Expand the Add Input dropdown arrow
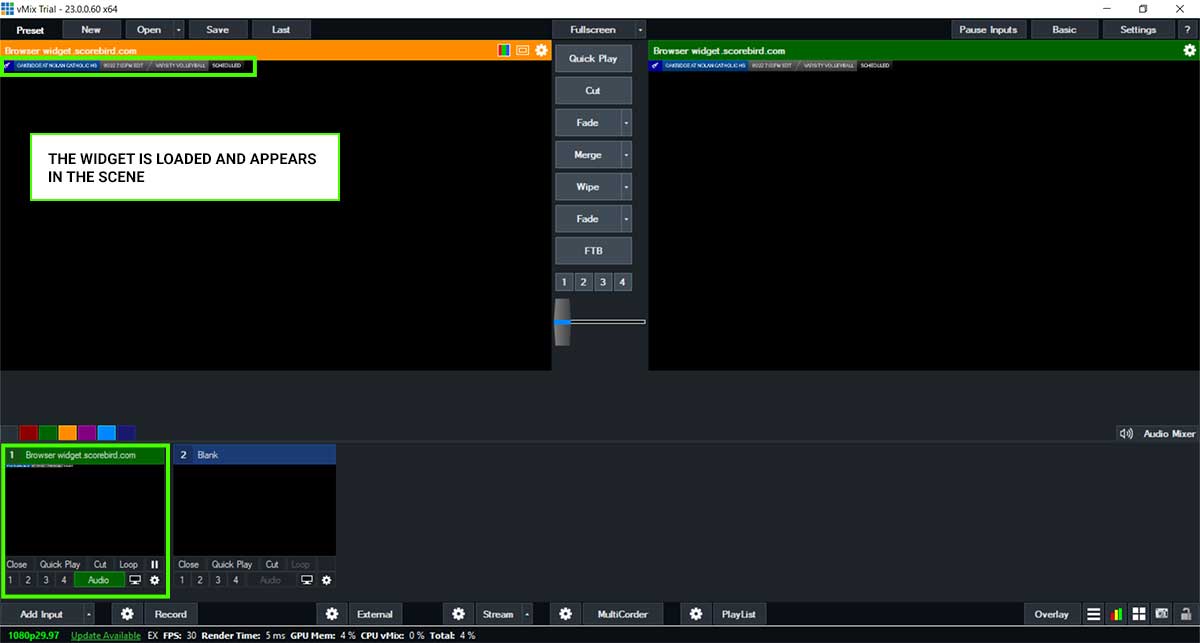Viewport: 1200px width, 643px height. pyautogui.click(x=89, y=614)
